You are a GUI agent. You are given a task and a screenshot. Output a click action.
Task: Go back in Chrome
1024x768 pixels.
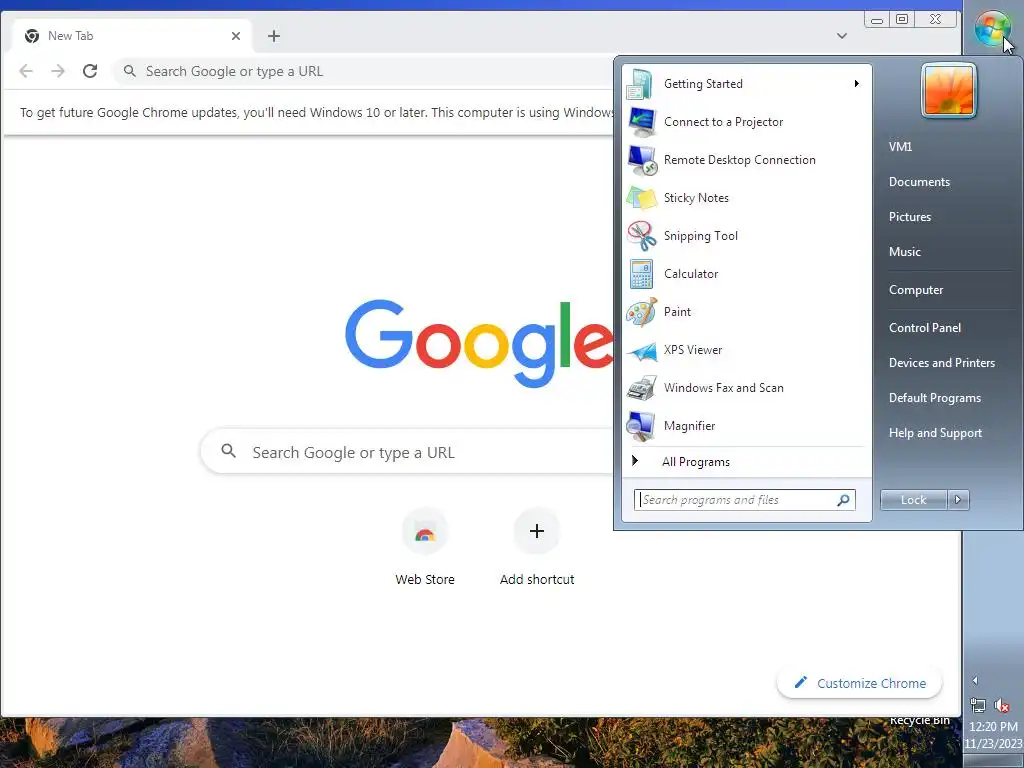(x=25, y=71)
